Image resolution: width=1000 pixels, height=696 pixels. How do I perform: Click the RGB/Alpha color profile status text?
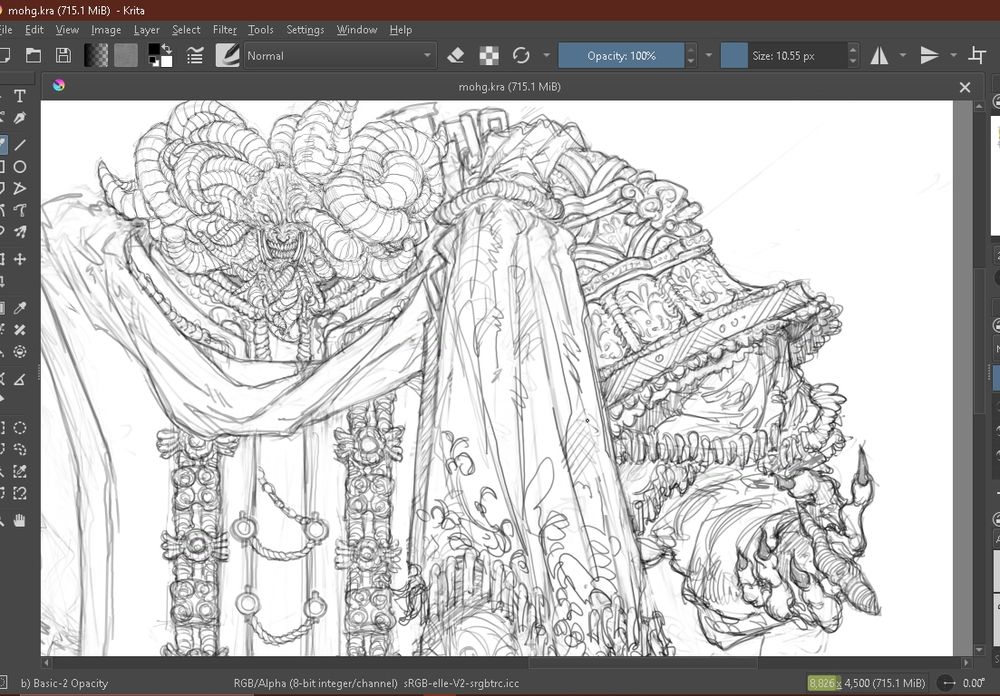[376, 683]
